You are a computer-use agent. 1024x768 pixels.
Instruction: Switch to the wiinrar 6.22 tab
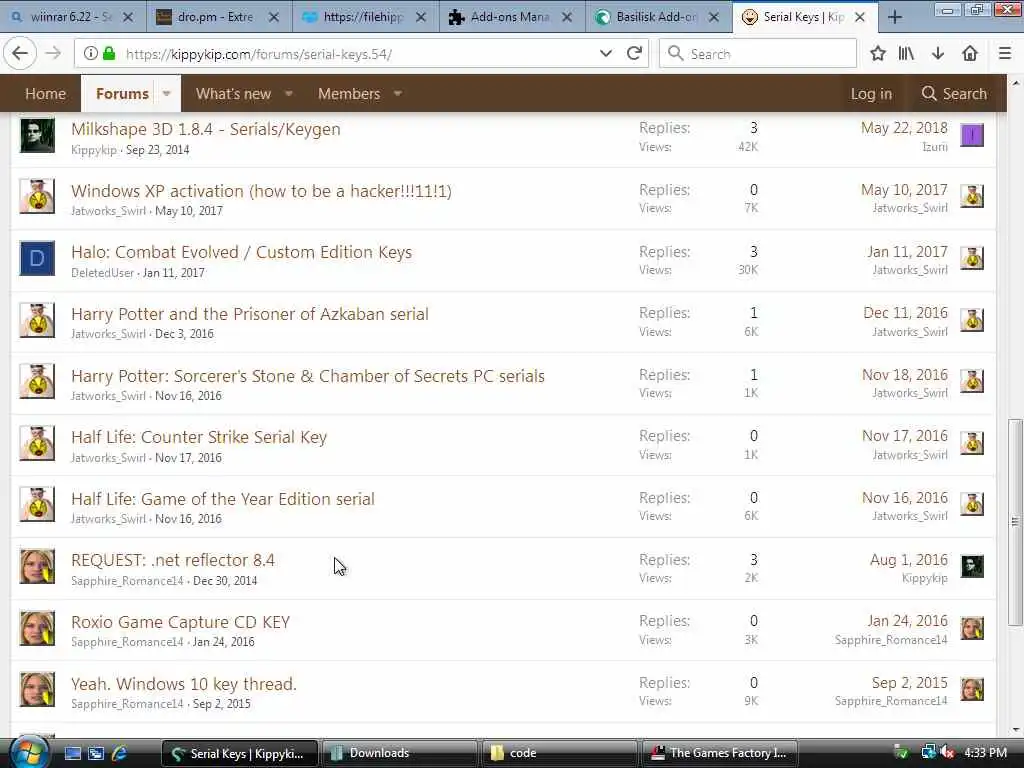pos(72,17)
